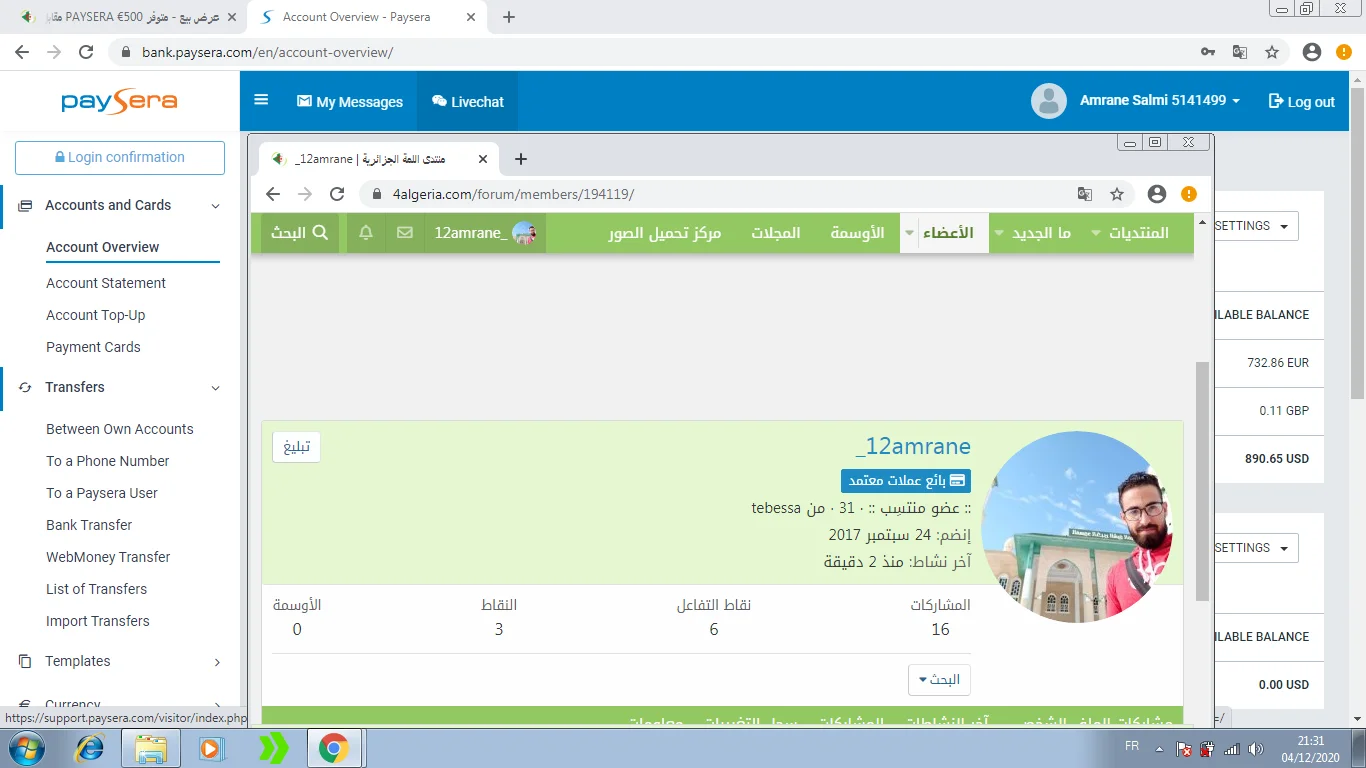The width and height of the screenshot is (1366, 768).
Task: Click the تبليغ report button on profile
Action: [296, 447]
